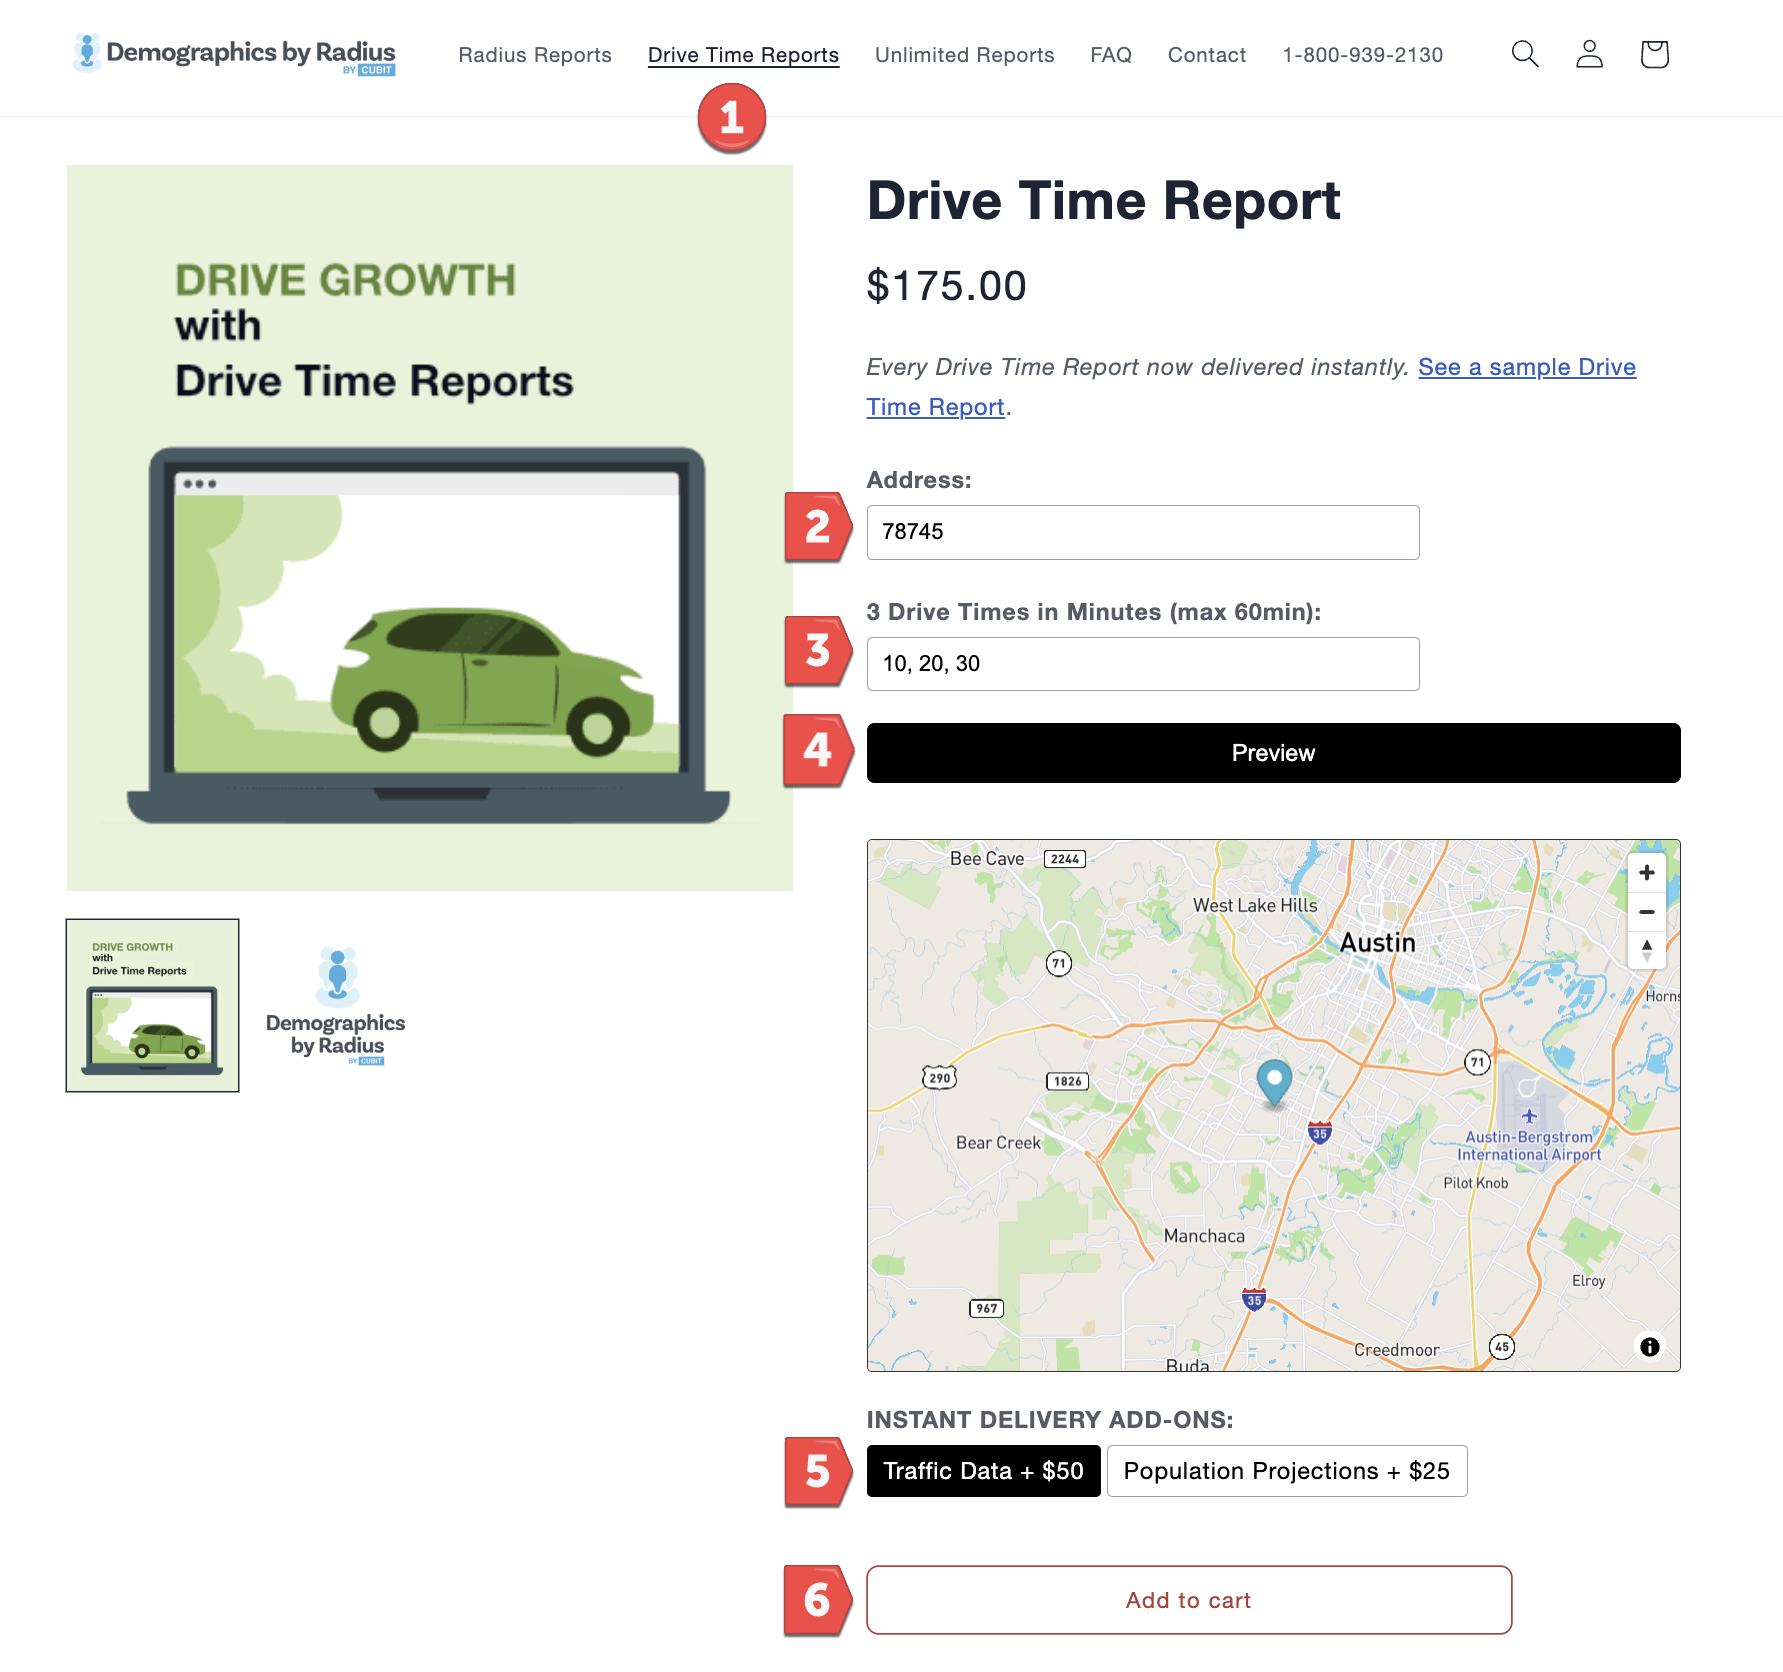This screenshot has height=1672, width=1783.
Task: Select the Demographics by Radius logo thumbnail
Action: (336, 1005)
